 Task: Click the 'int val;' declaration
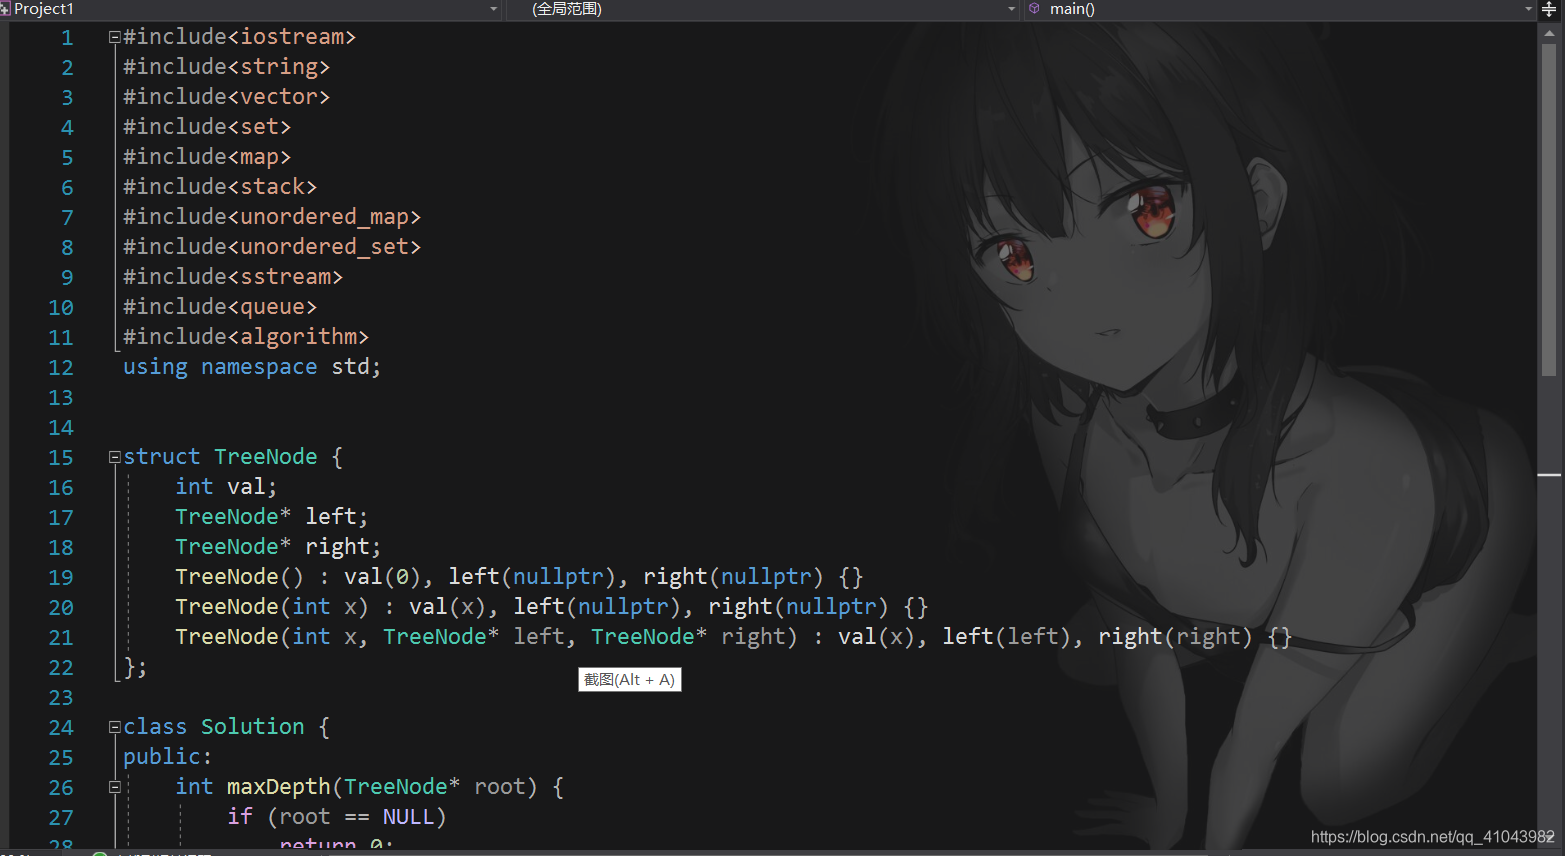coord(226,487)
